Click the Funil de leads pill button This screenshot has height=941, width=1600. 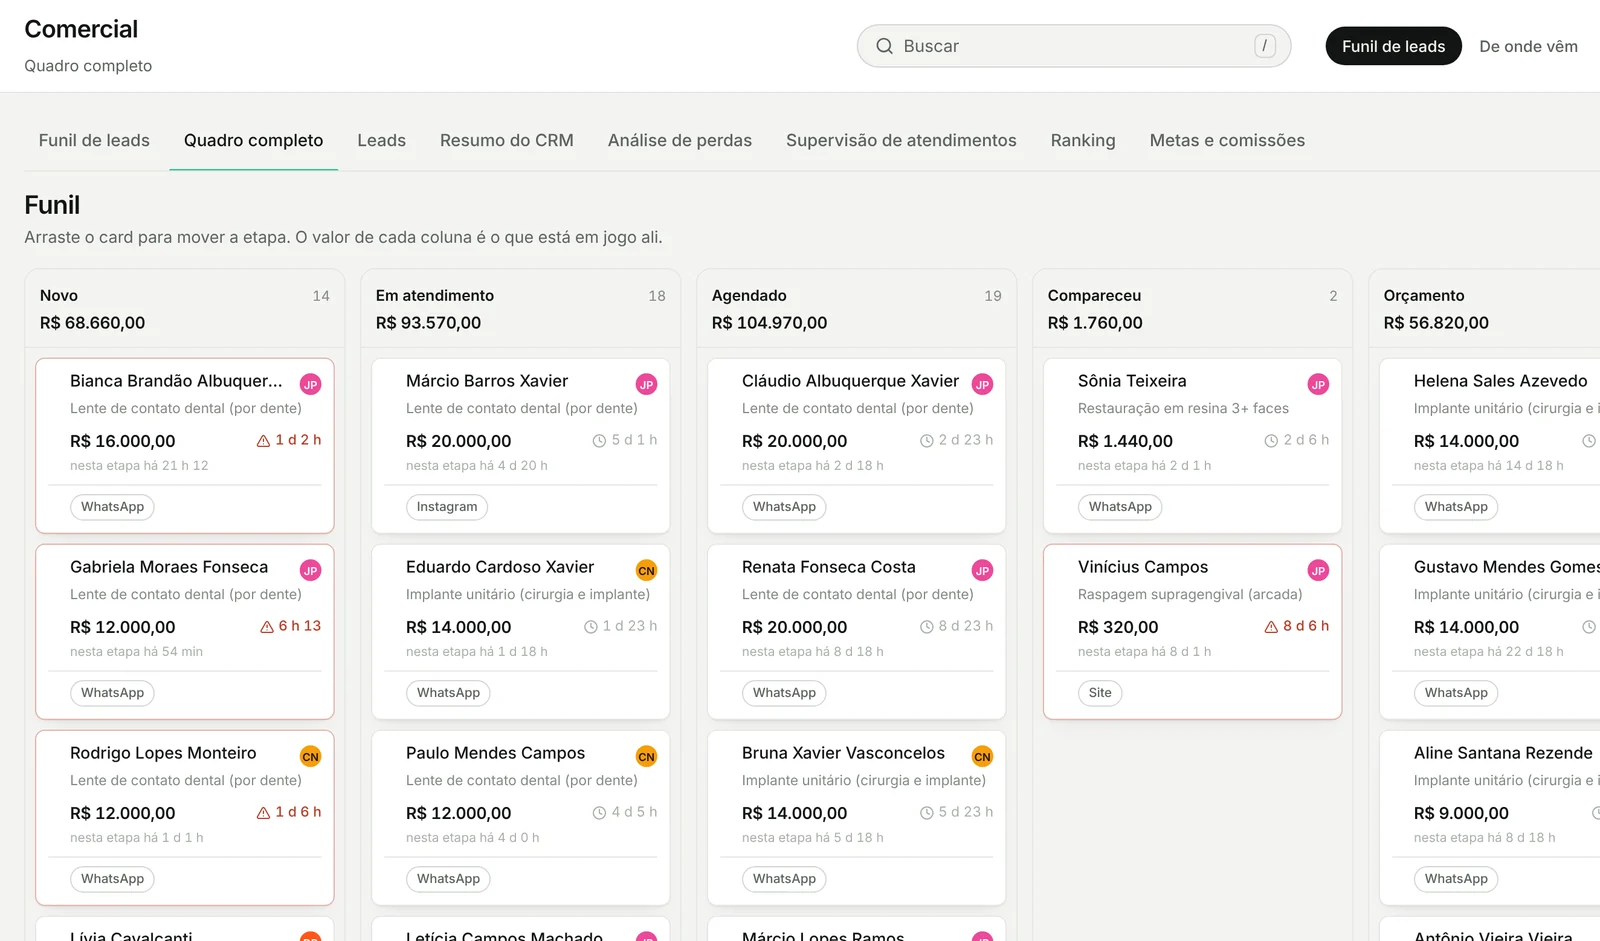coord(1393,46)
